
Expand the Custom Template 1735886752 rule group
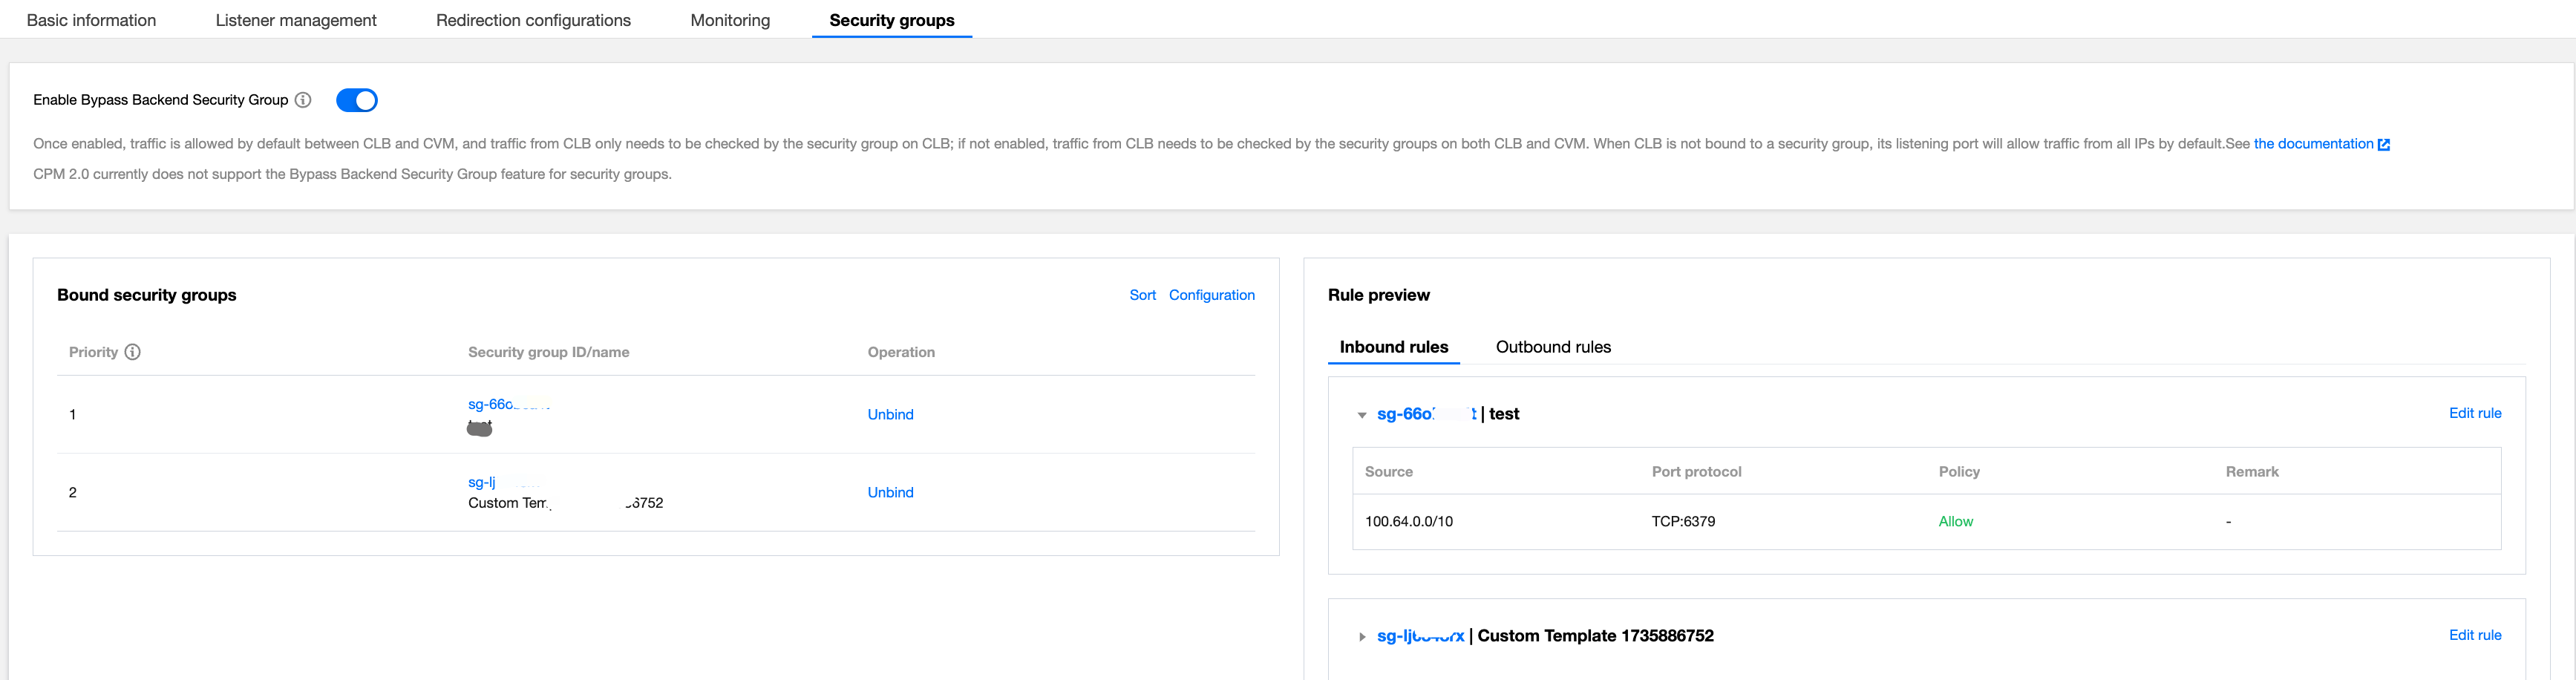click(1362, 637)
